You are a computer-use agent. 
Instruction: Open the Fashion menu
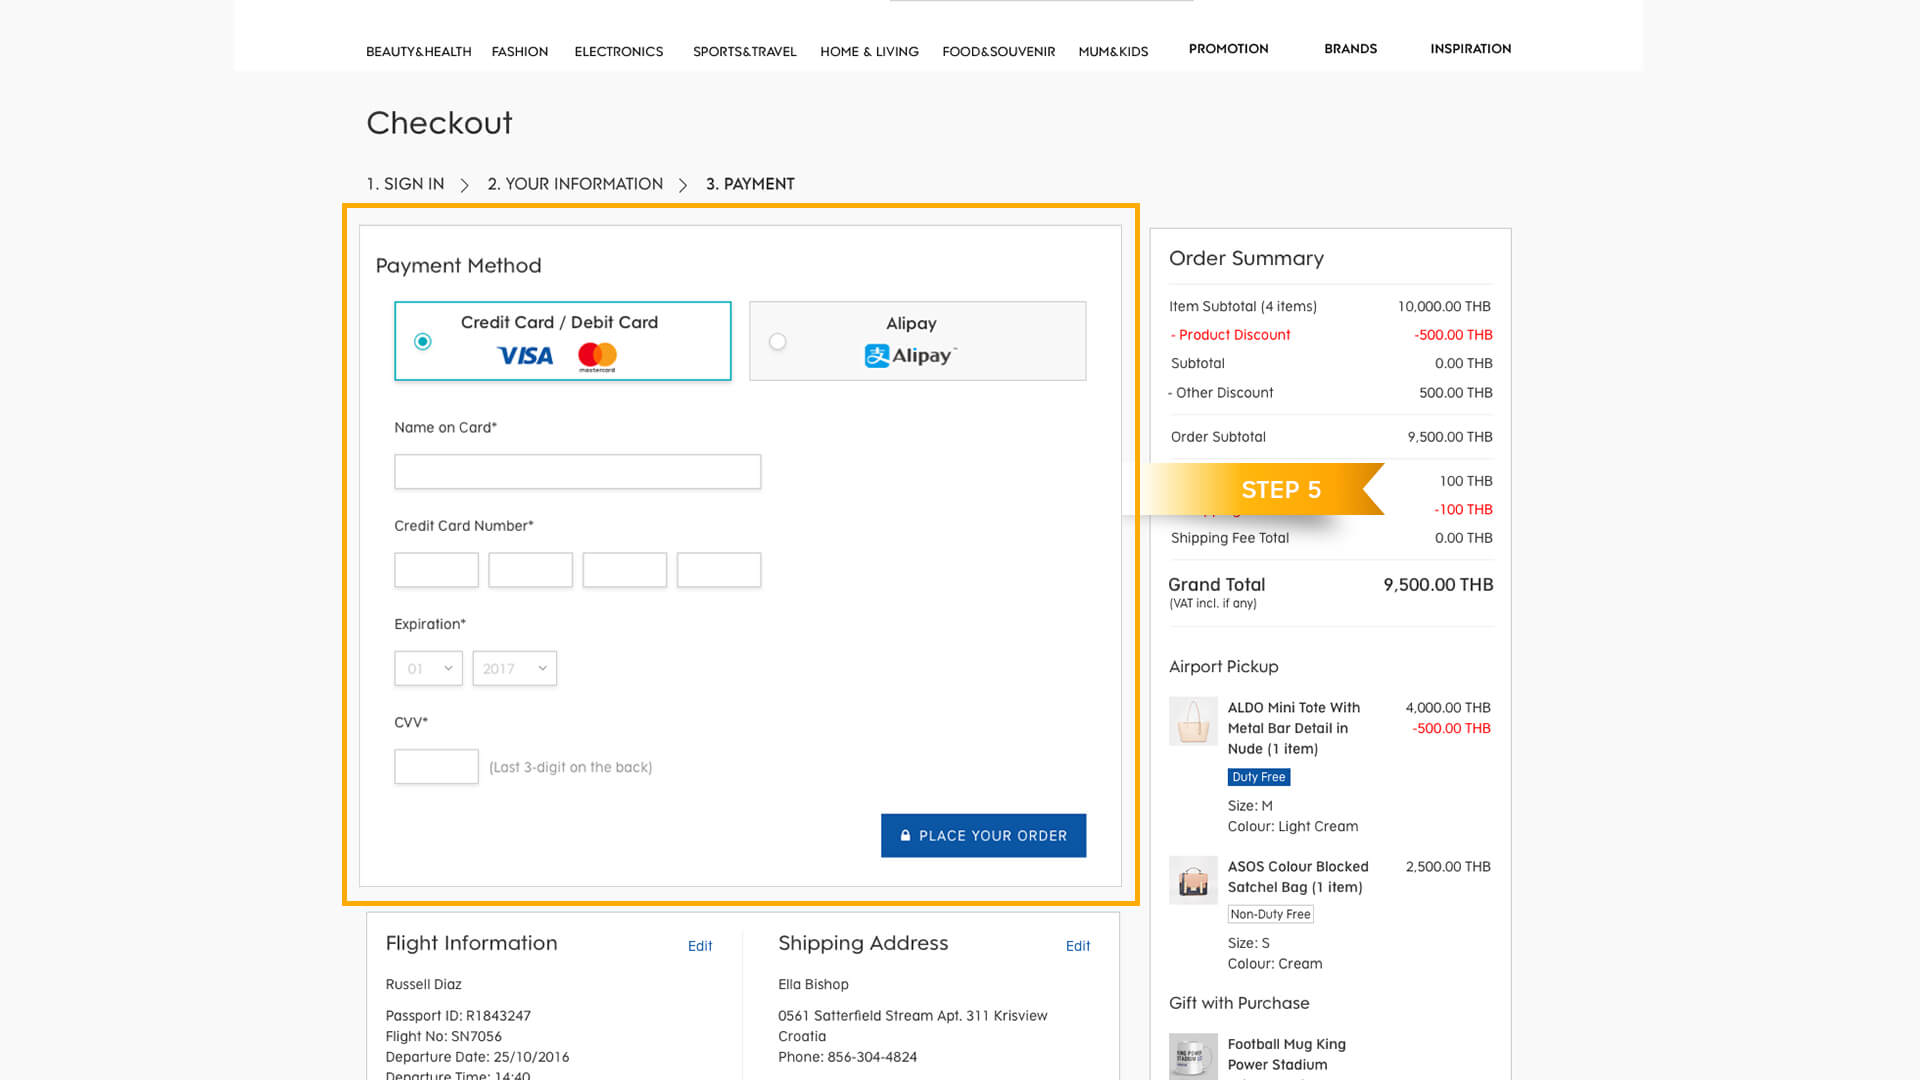[520, 51]
